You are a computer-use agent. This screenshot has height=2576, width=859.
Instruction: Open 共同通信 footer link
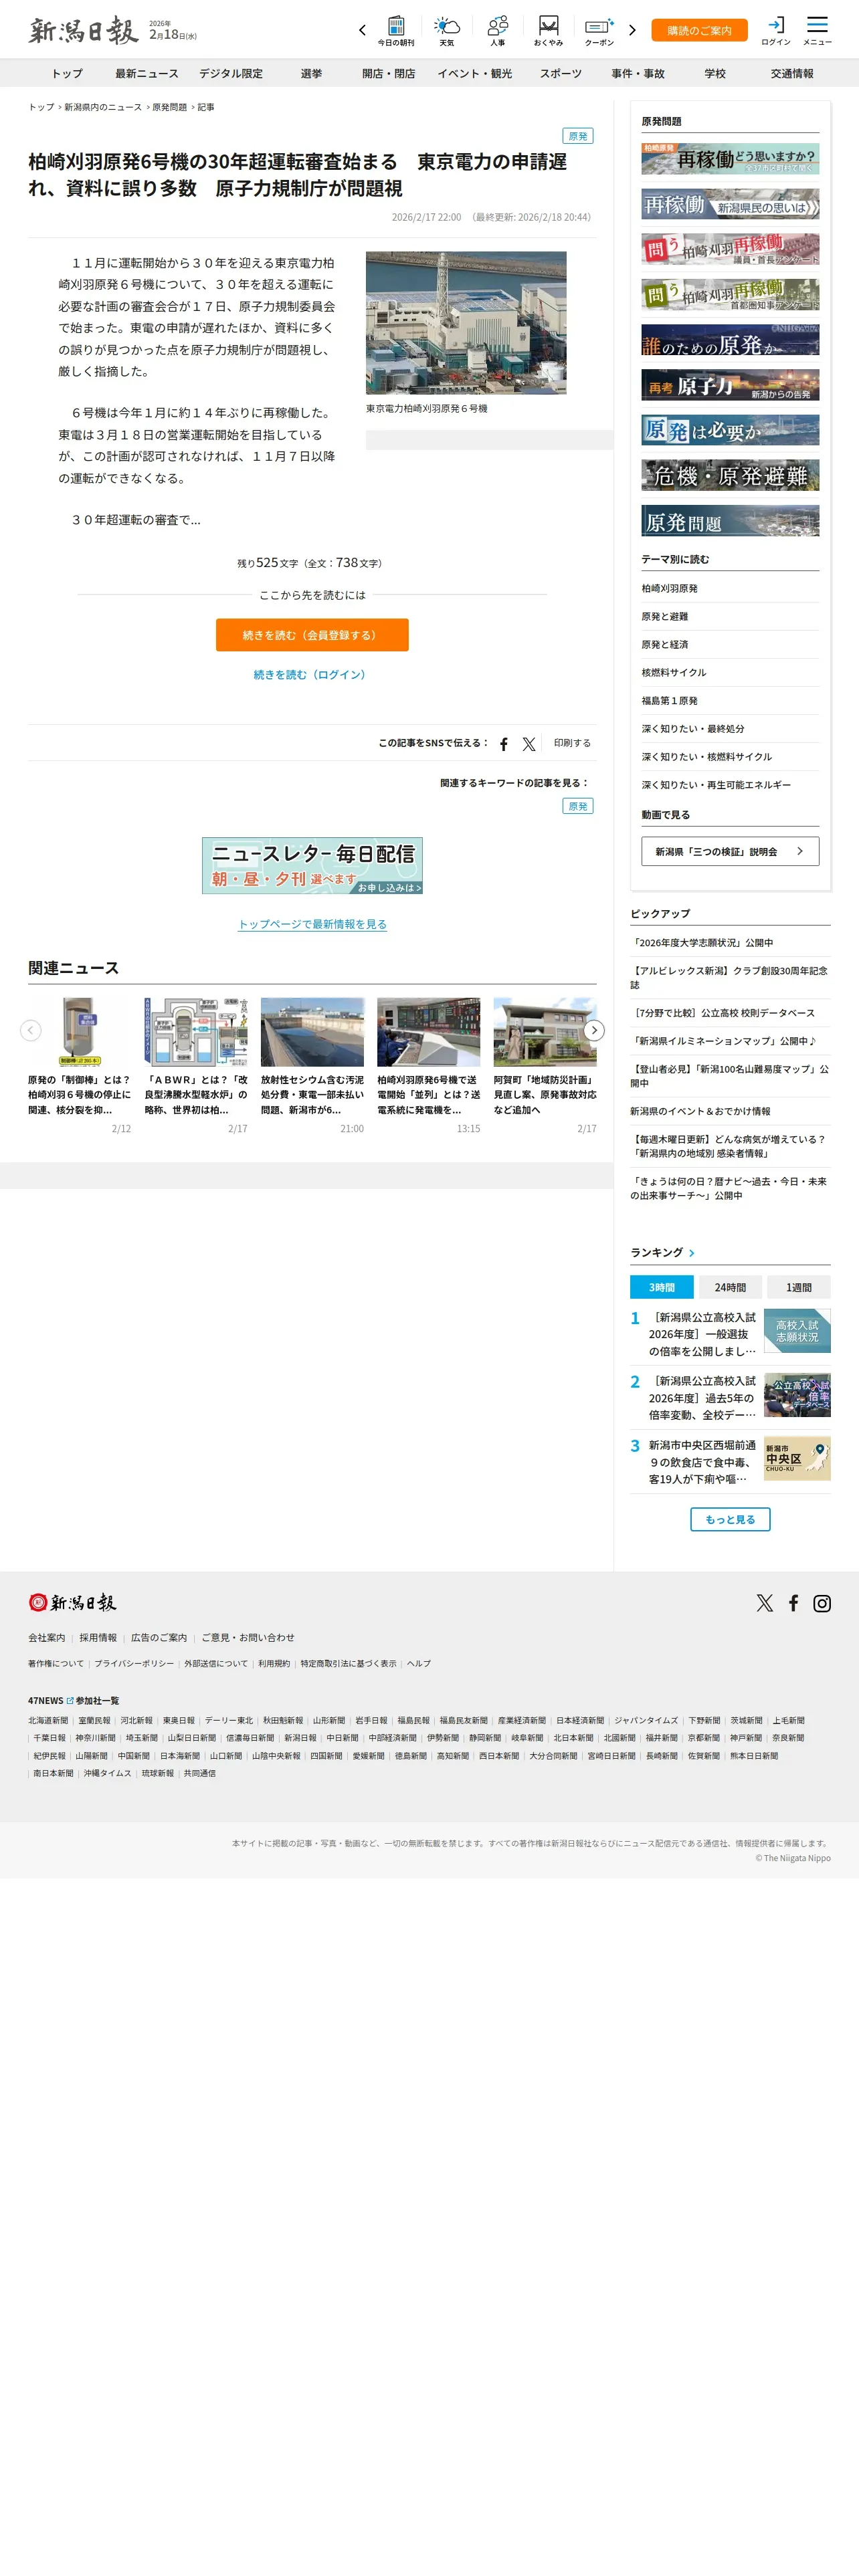click(x=199, y=1774)
